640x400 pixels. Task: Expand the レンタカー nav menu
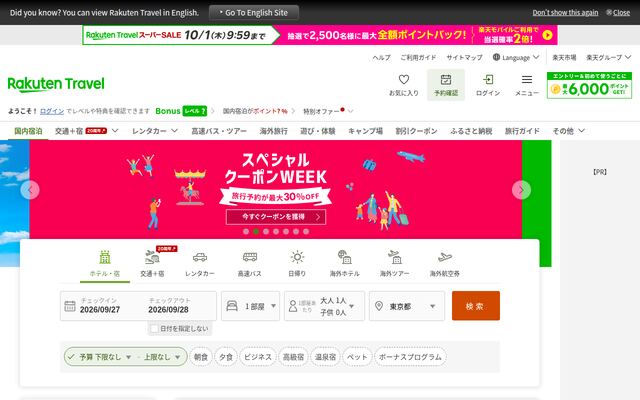(155, 131)
